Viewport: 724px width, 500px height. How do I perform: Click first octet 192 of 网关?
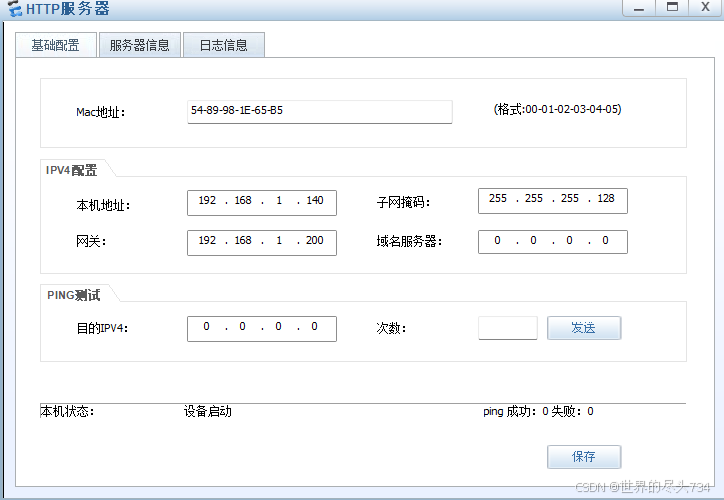coord(207,241)
